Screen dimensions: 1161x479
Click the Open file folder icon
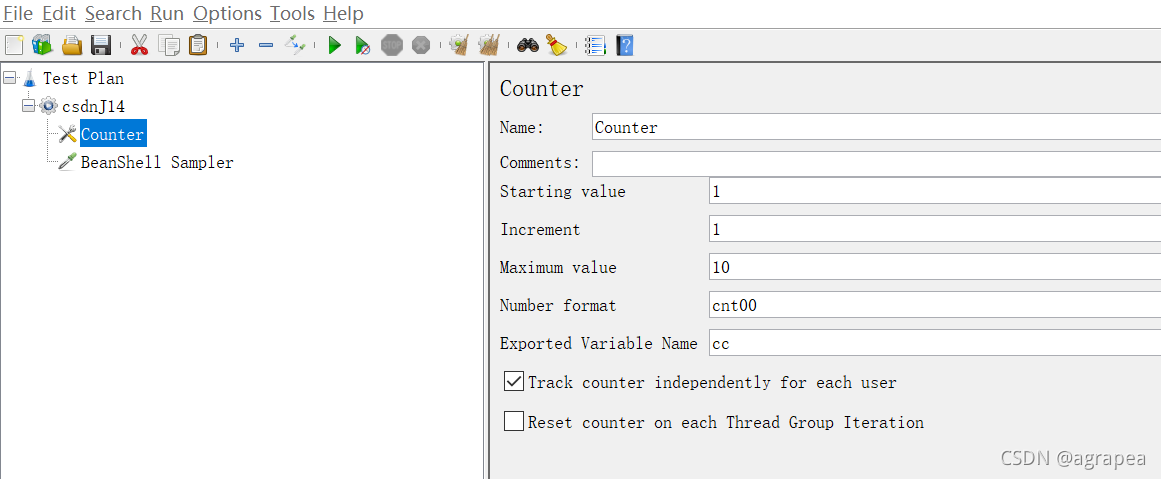pos(72,46)
